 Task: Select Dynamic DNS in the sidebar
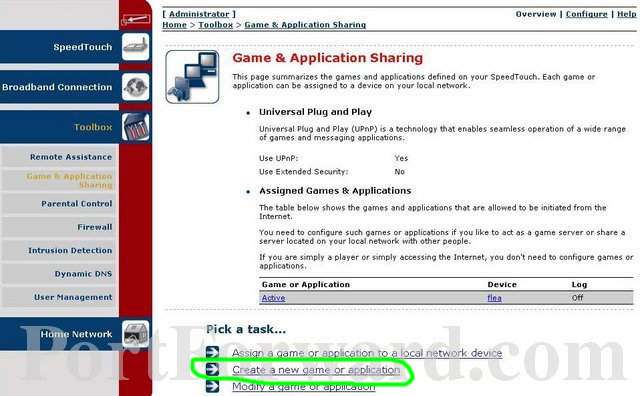58,274
